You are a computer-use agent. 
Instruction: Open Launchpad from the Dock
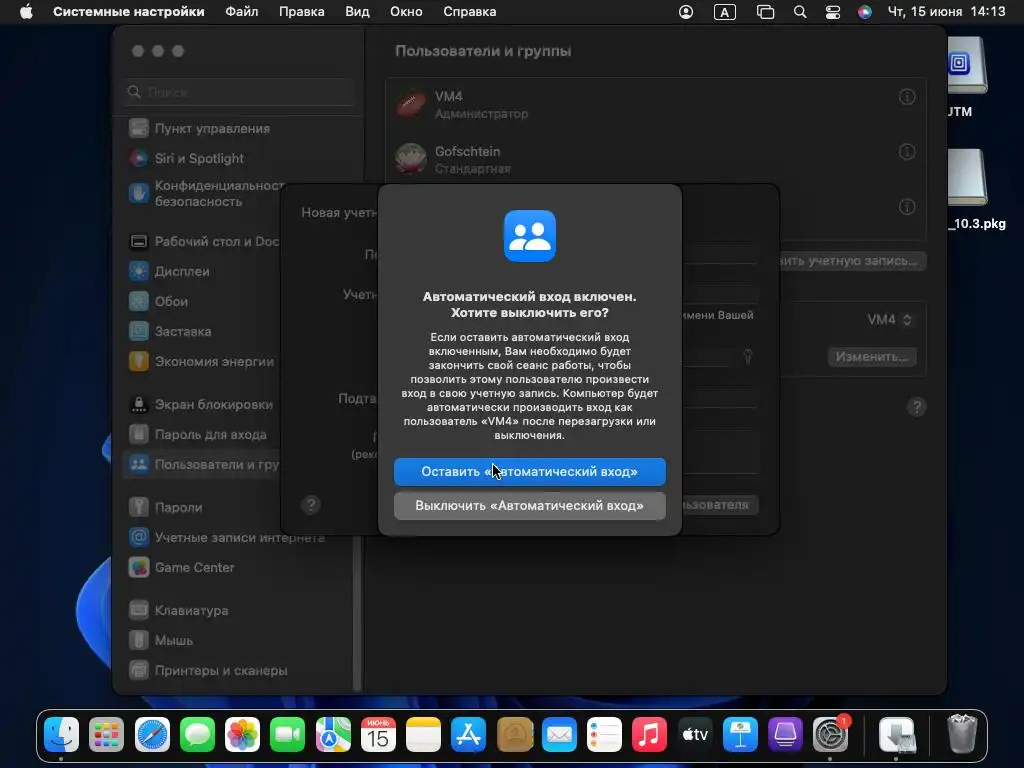click(106, 735)
